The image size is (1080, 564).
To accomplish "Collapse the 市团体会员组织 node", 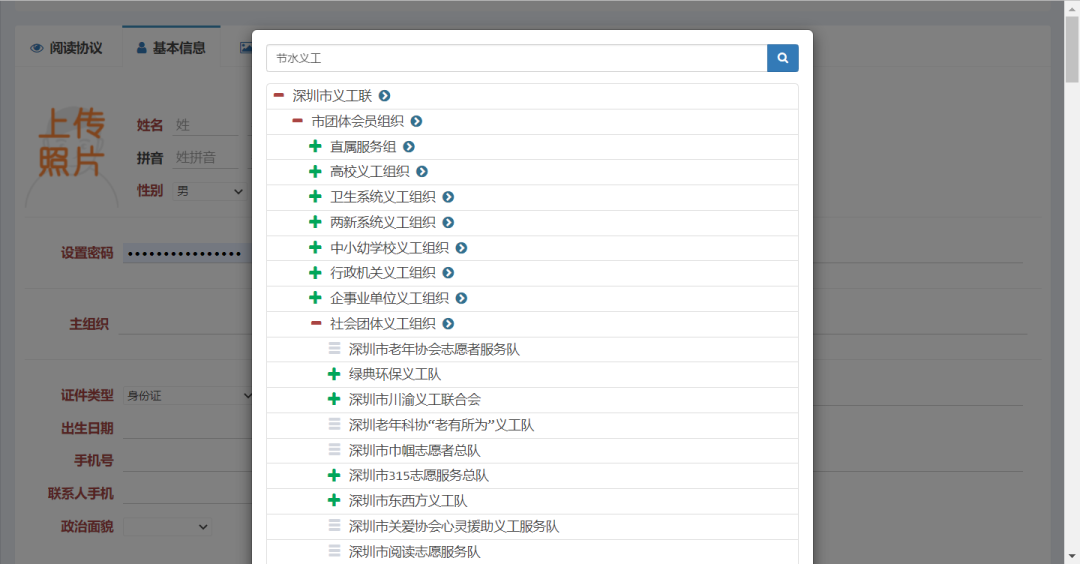I will tap(297, 121).
